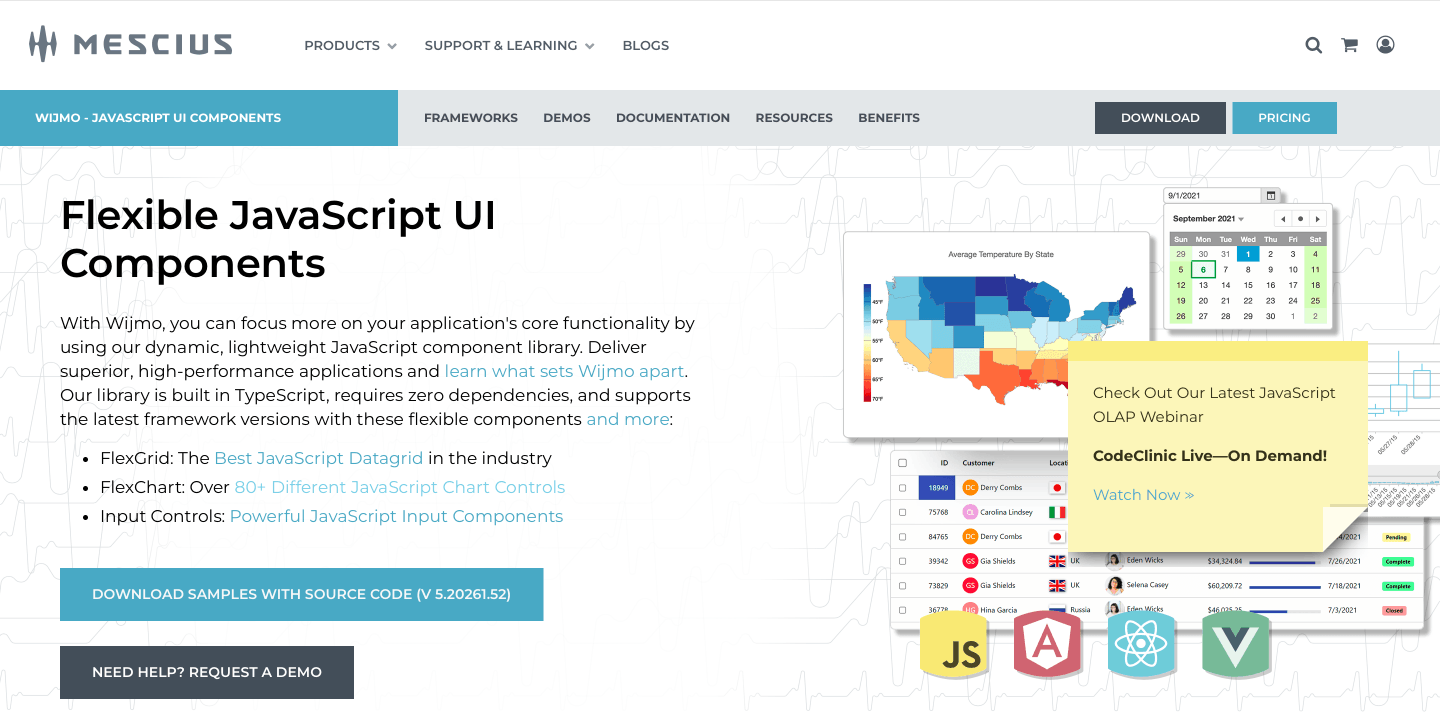Open the Best JavaScript Datagrid link
Viewport: 1440px width, 720px height.
(x=319, y=458)
